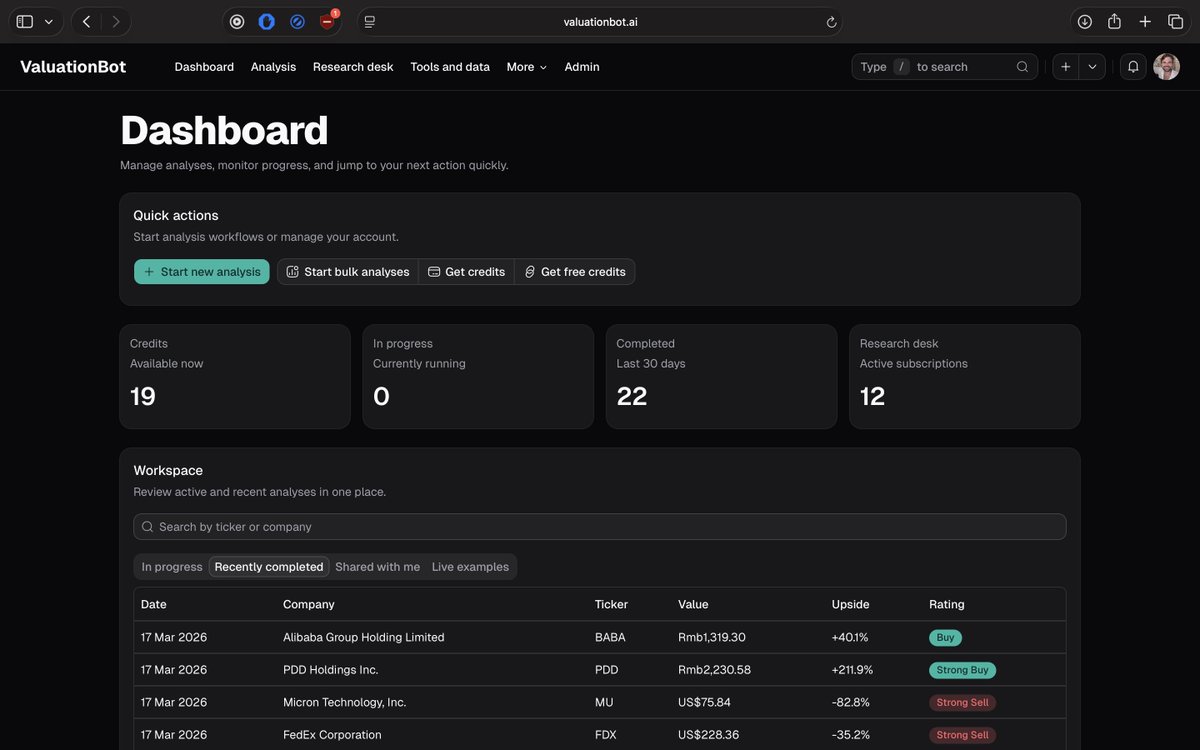Image resolution: width=1200 pixels, height=750 pixels.
Task: Switch to Live examples tab
Action: click(470, 567)
